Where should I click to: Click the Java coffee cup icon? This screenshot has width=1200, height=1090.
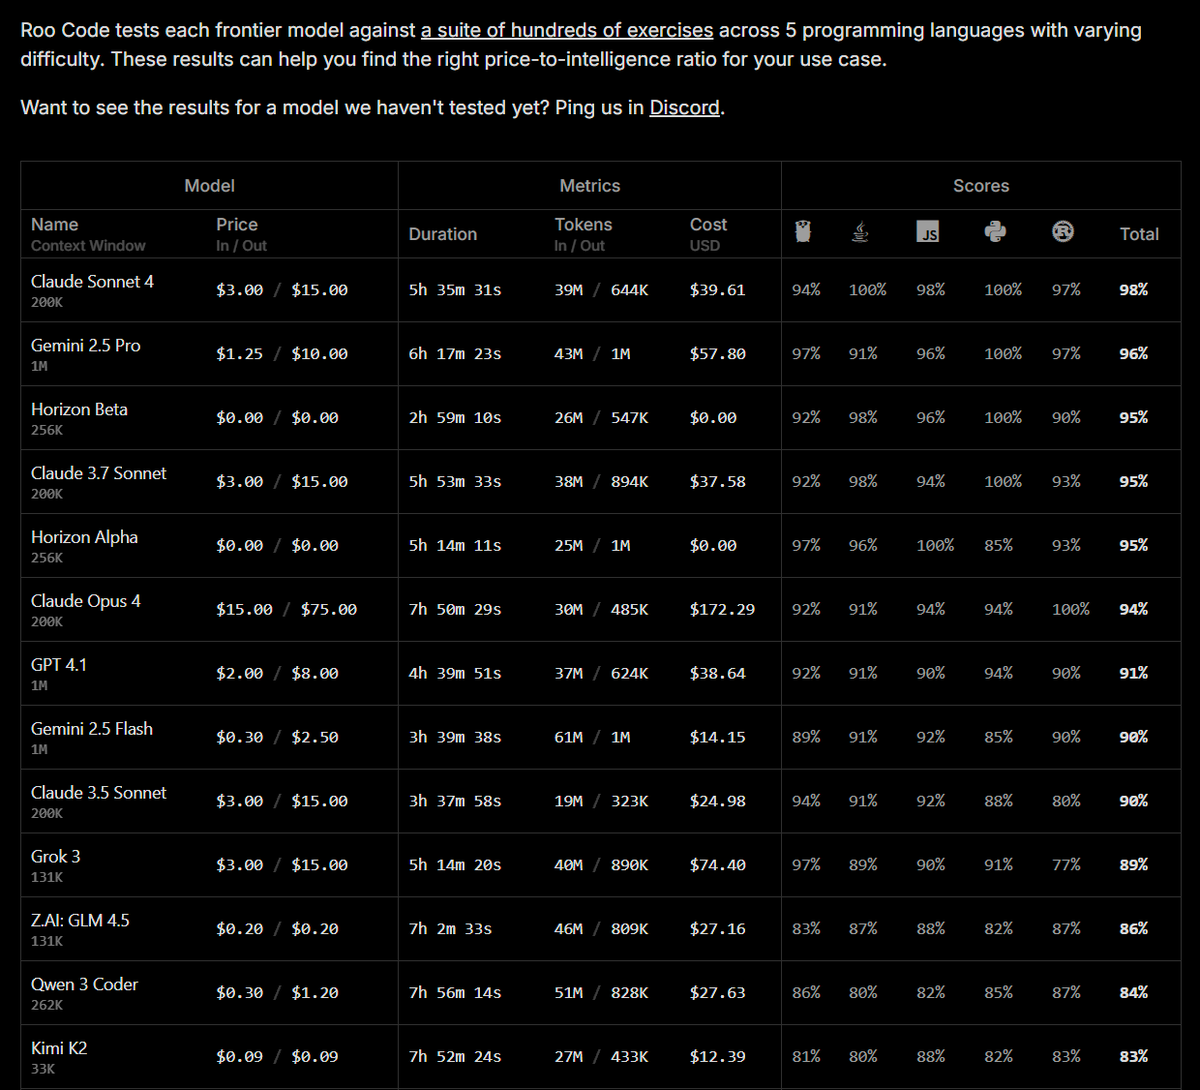(859, 233)
